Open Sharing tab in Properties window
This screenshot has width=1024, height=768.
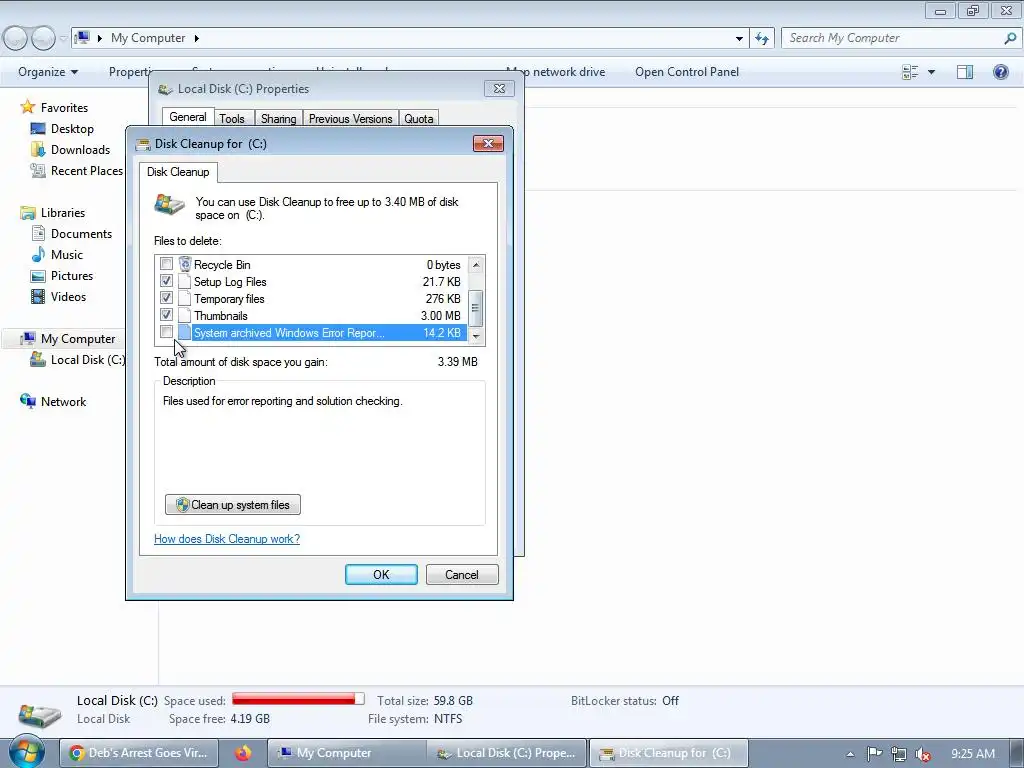pyautogui.click(x=278, y=119)
